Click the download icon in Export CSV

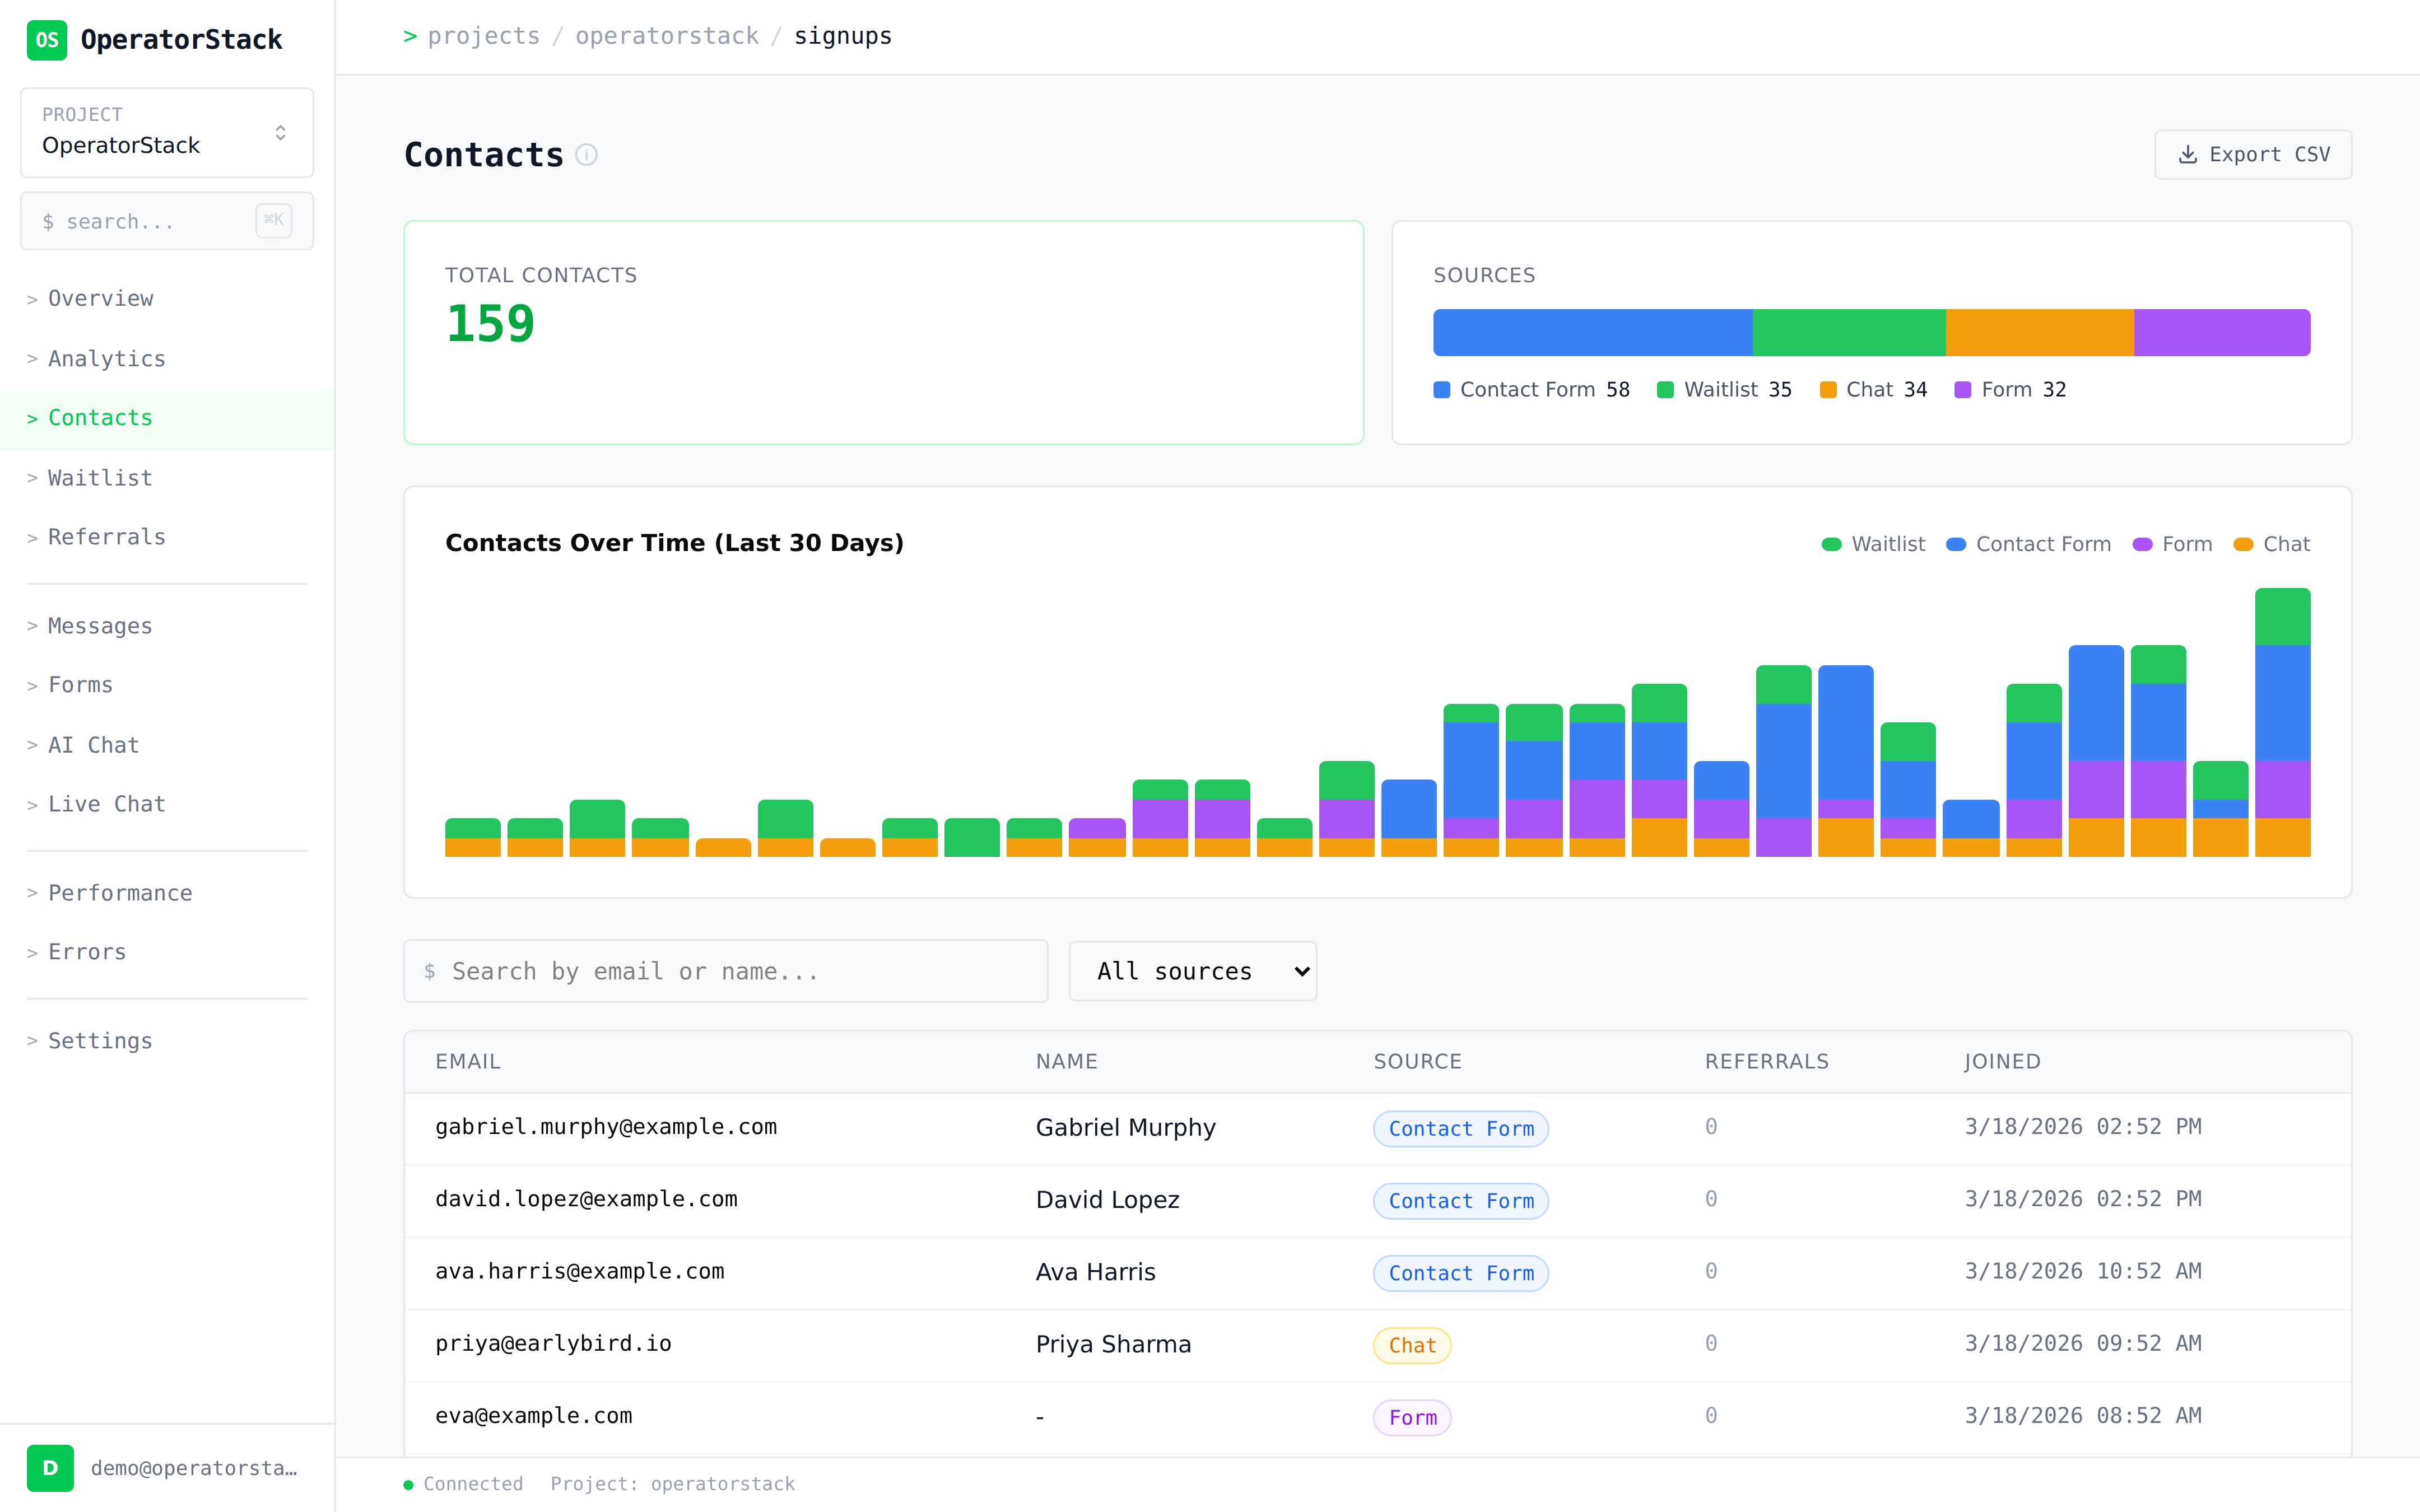2188,155
